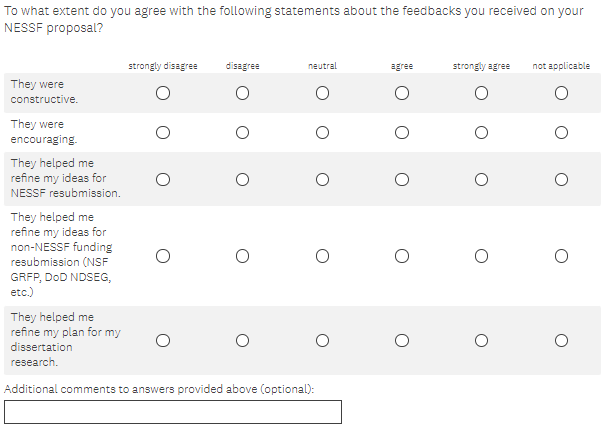Click the additional comments text field
This screenshot has height=431, width=605.
(x=173, y=412)
